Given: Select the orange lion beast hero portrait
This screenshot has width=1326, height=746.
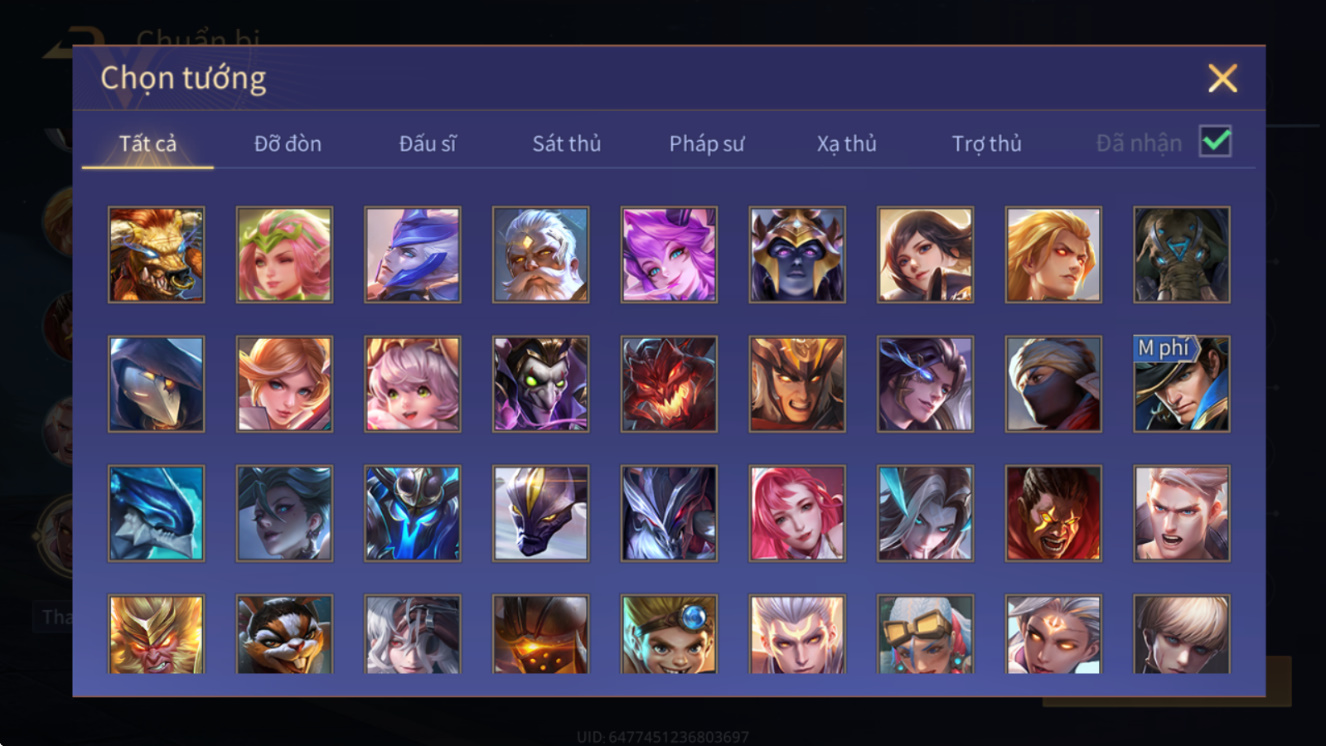Looking at the screenshot, I should tap(156, 255).
